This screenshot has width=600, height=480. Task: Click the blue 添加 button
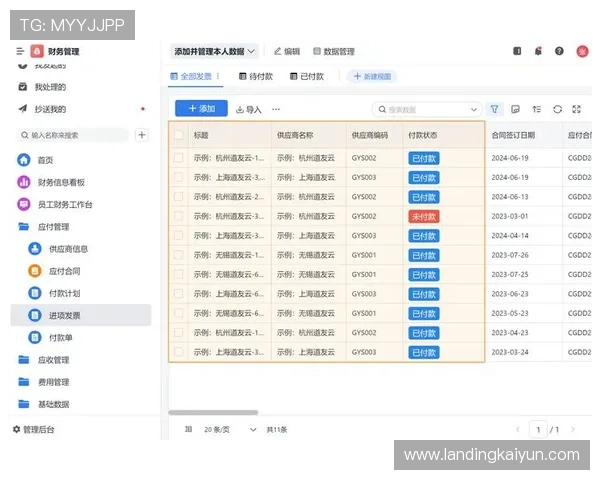point(201,108)
